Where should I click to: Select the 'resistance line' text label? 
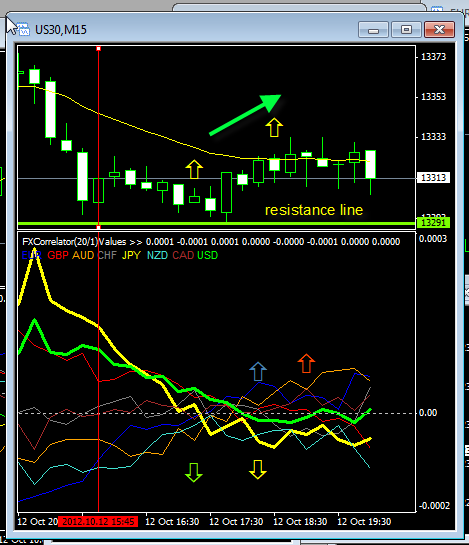click(314, 210)
